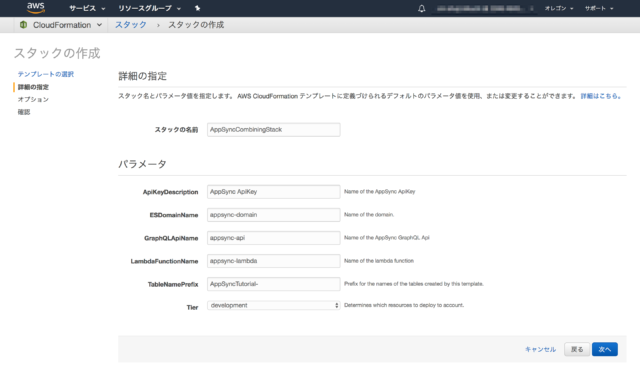This screenshot has width=640, height=366.
Task: Open the Tier development dropdown
Action: pyautogui.click(x=273, y=305)
